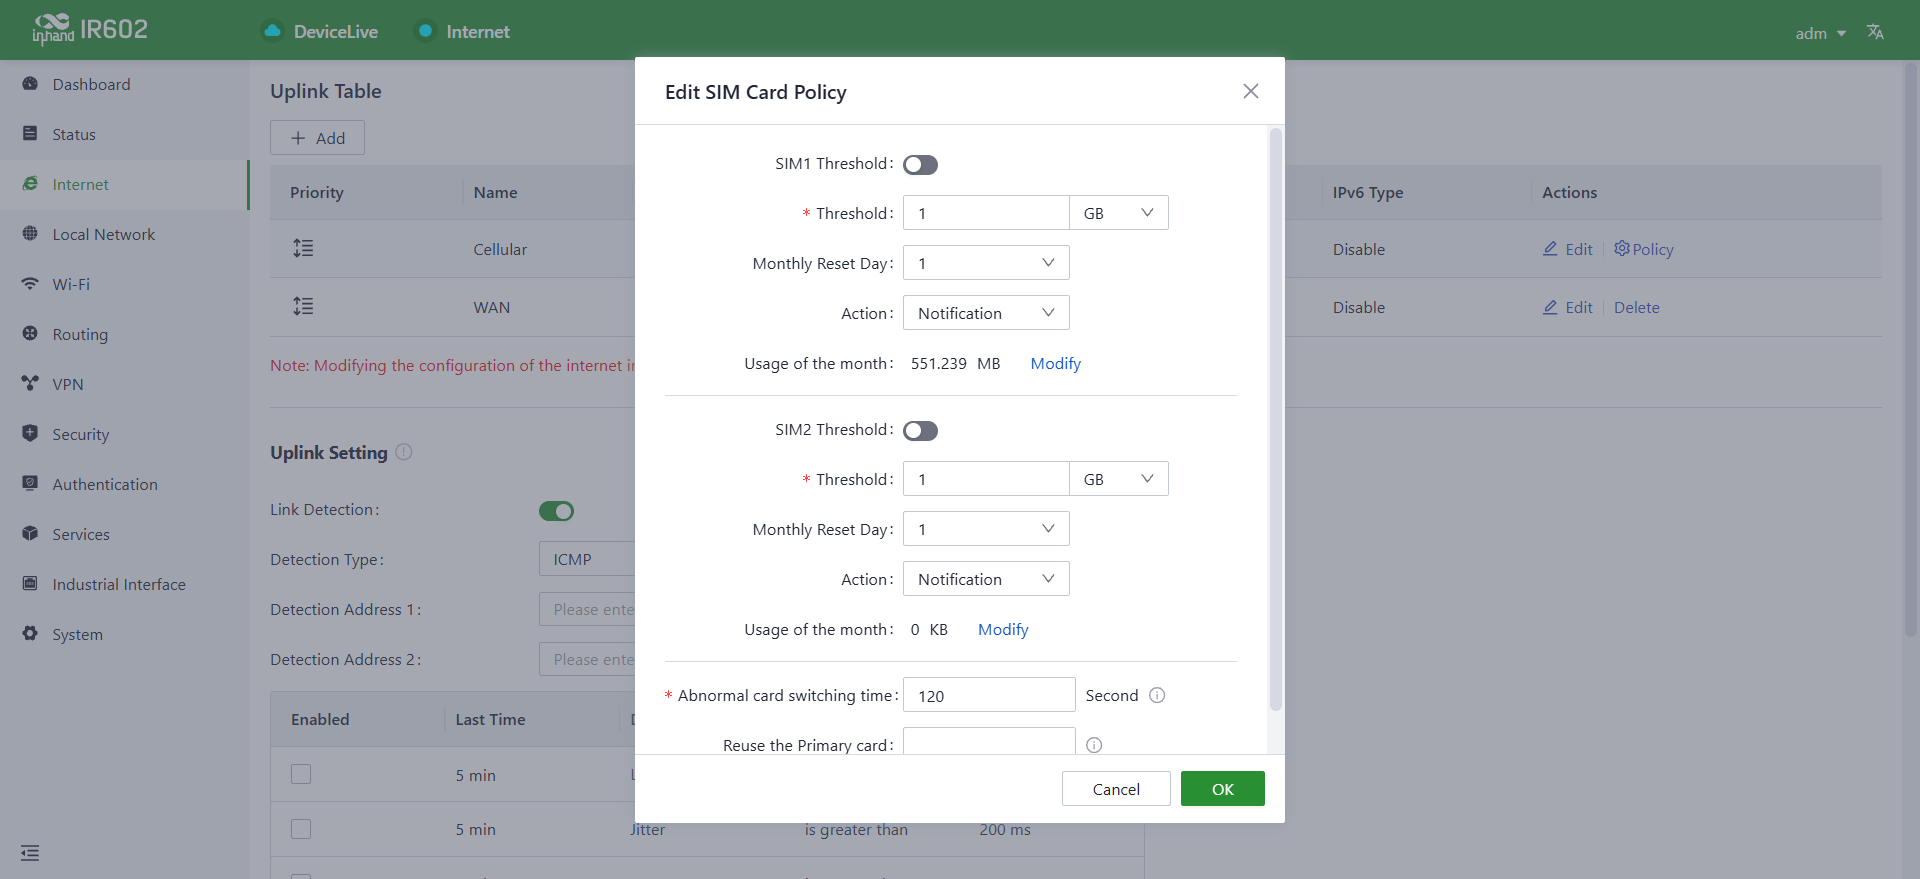The height and width of the screenshot is (879, 1920).
Task: Click the SIM1 Threshold value field
Action: click(x=986, y=213)
